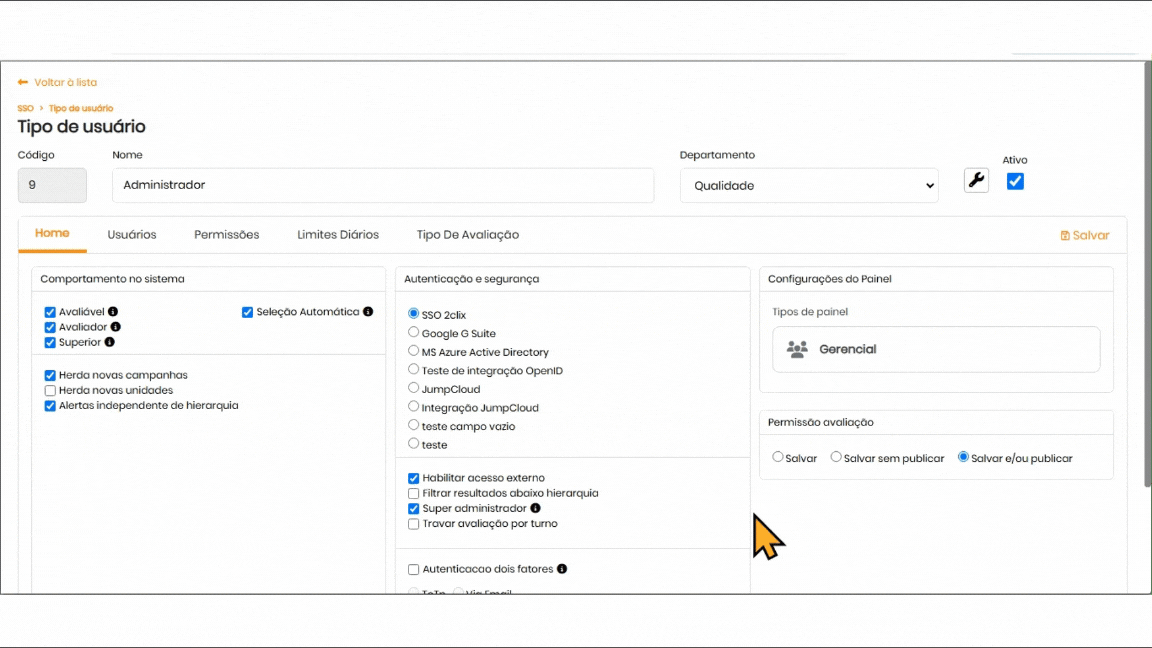Open the Tipo De Avaliação tab
Image resolution: width=1152 pixels, height=648 pixels.
[x=467, y=235]
